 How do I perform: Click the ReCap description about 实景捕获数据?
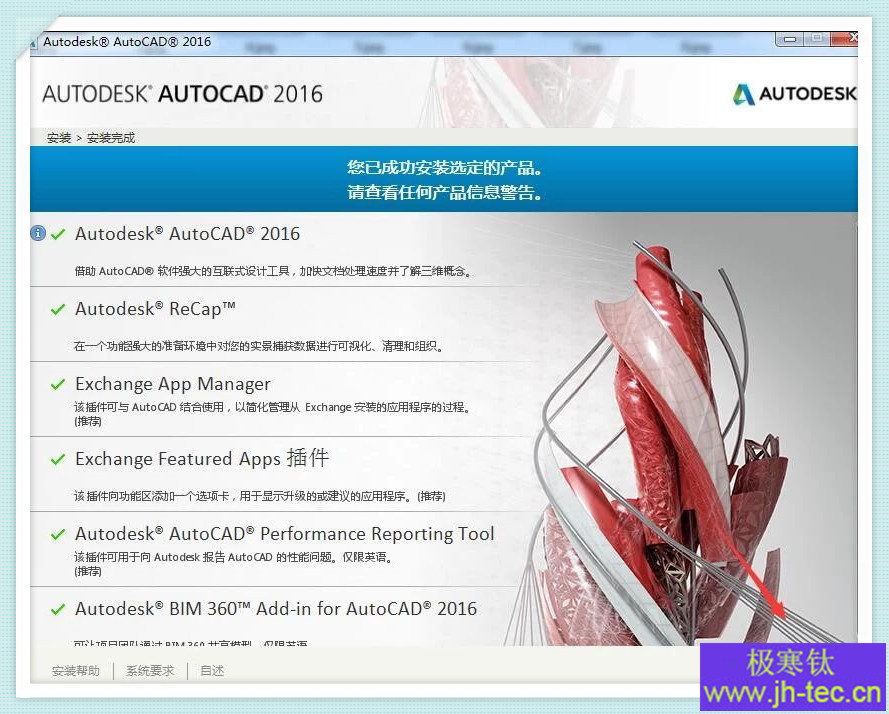click(259, 346)
